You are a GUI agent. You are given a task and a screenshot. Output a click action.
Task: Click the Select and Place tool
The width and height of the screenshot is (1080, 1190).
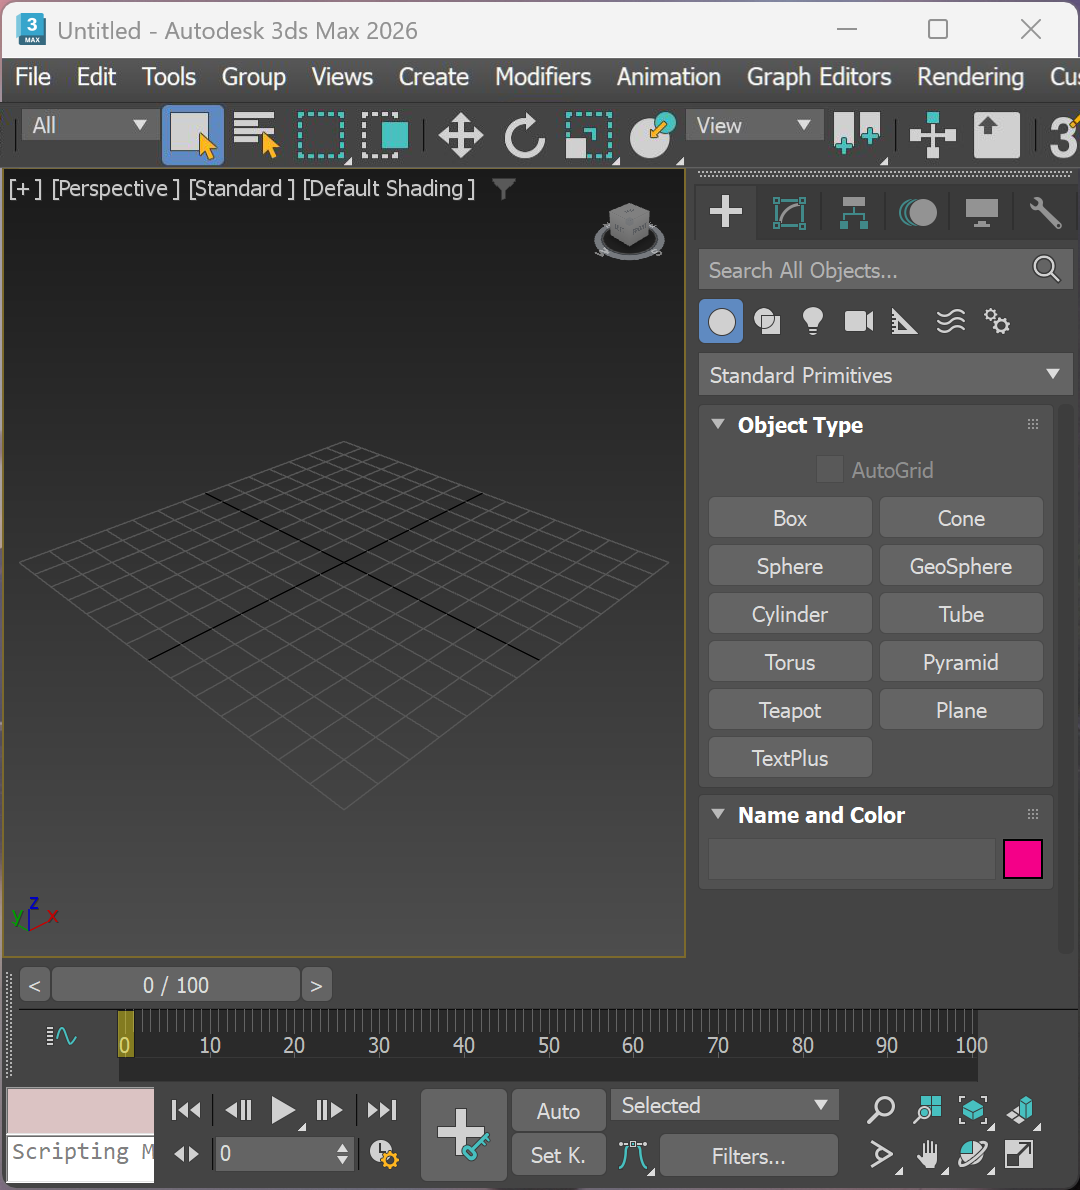coord(653,136)
